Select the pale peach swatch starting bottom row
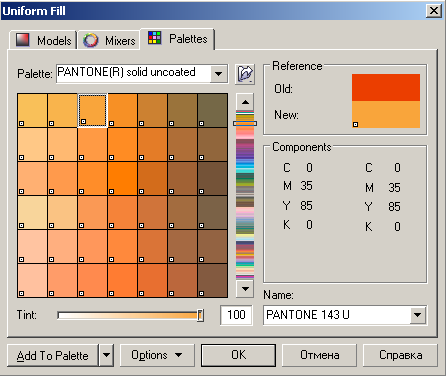 click(32, 280)
